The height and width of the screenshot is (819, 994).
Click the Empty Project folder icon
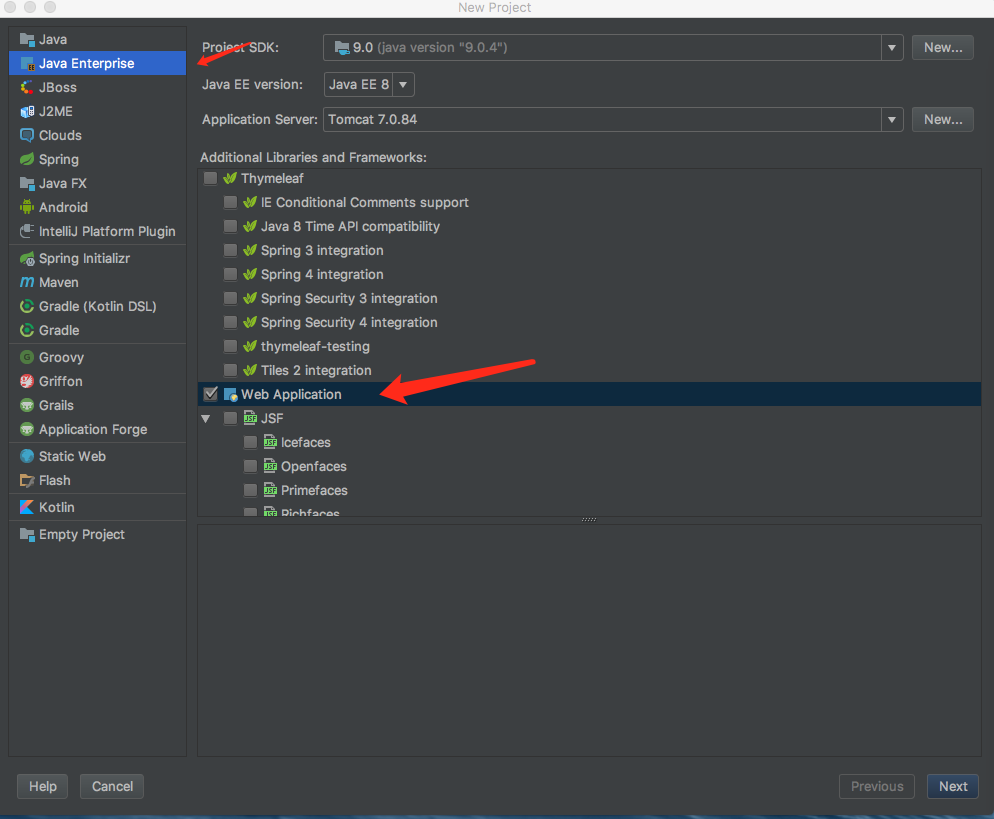coord(27,534)
